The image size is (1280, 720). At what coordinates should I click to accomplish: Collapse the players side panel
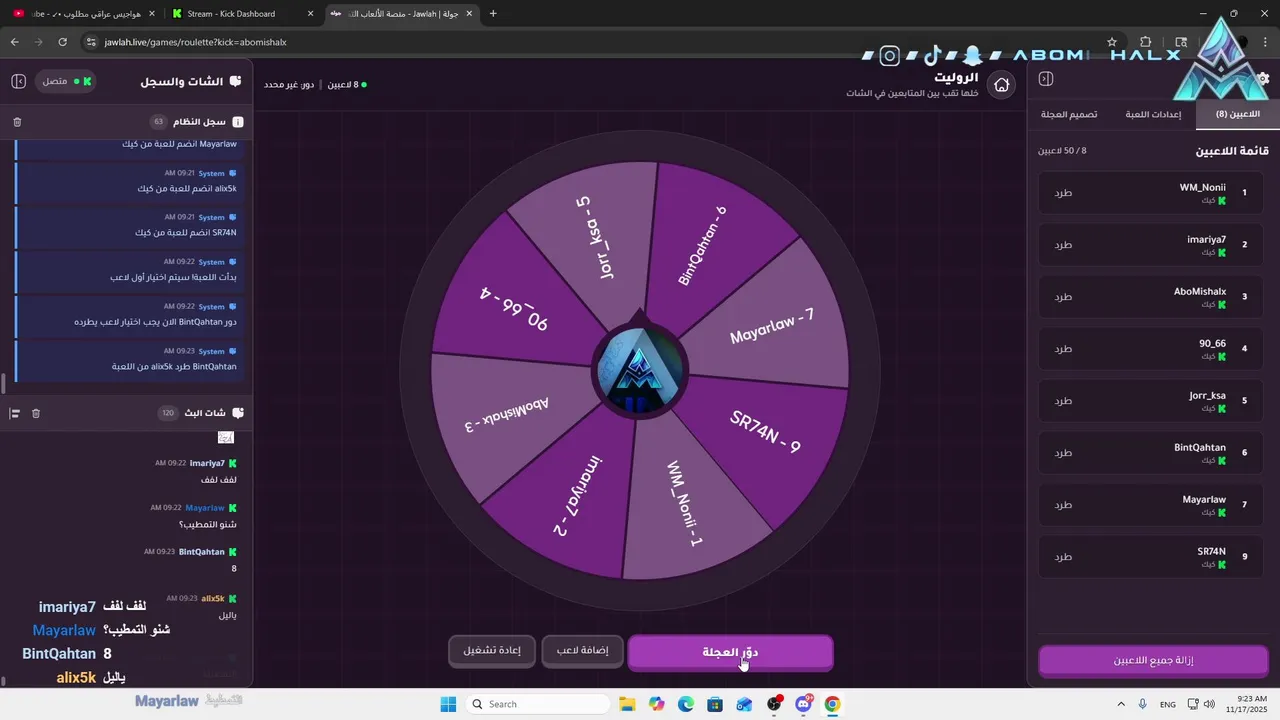coord(1046,79)
